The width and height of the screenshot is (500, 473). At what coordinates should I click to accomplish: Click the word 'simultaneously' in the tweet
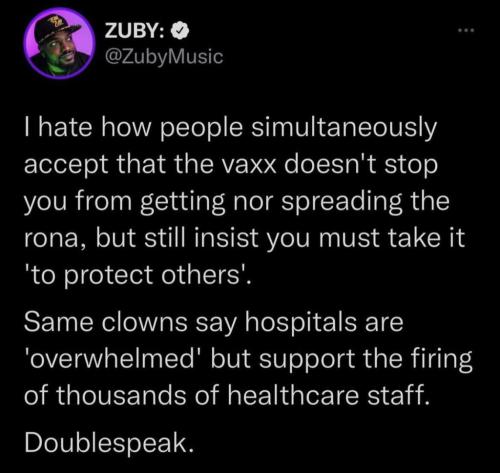(x=344, y=129)
